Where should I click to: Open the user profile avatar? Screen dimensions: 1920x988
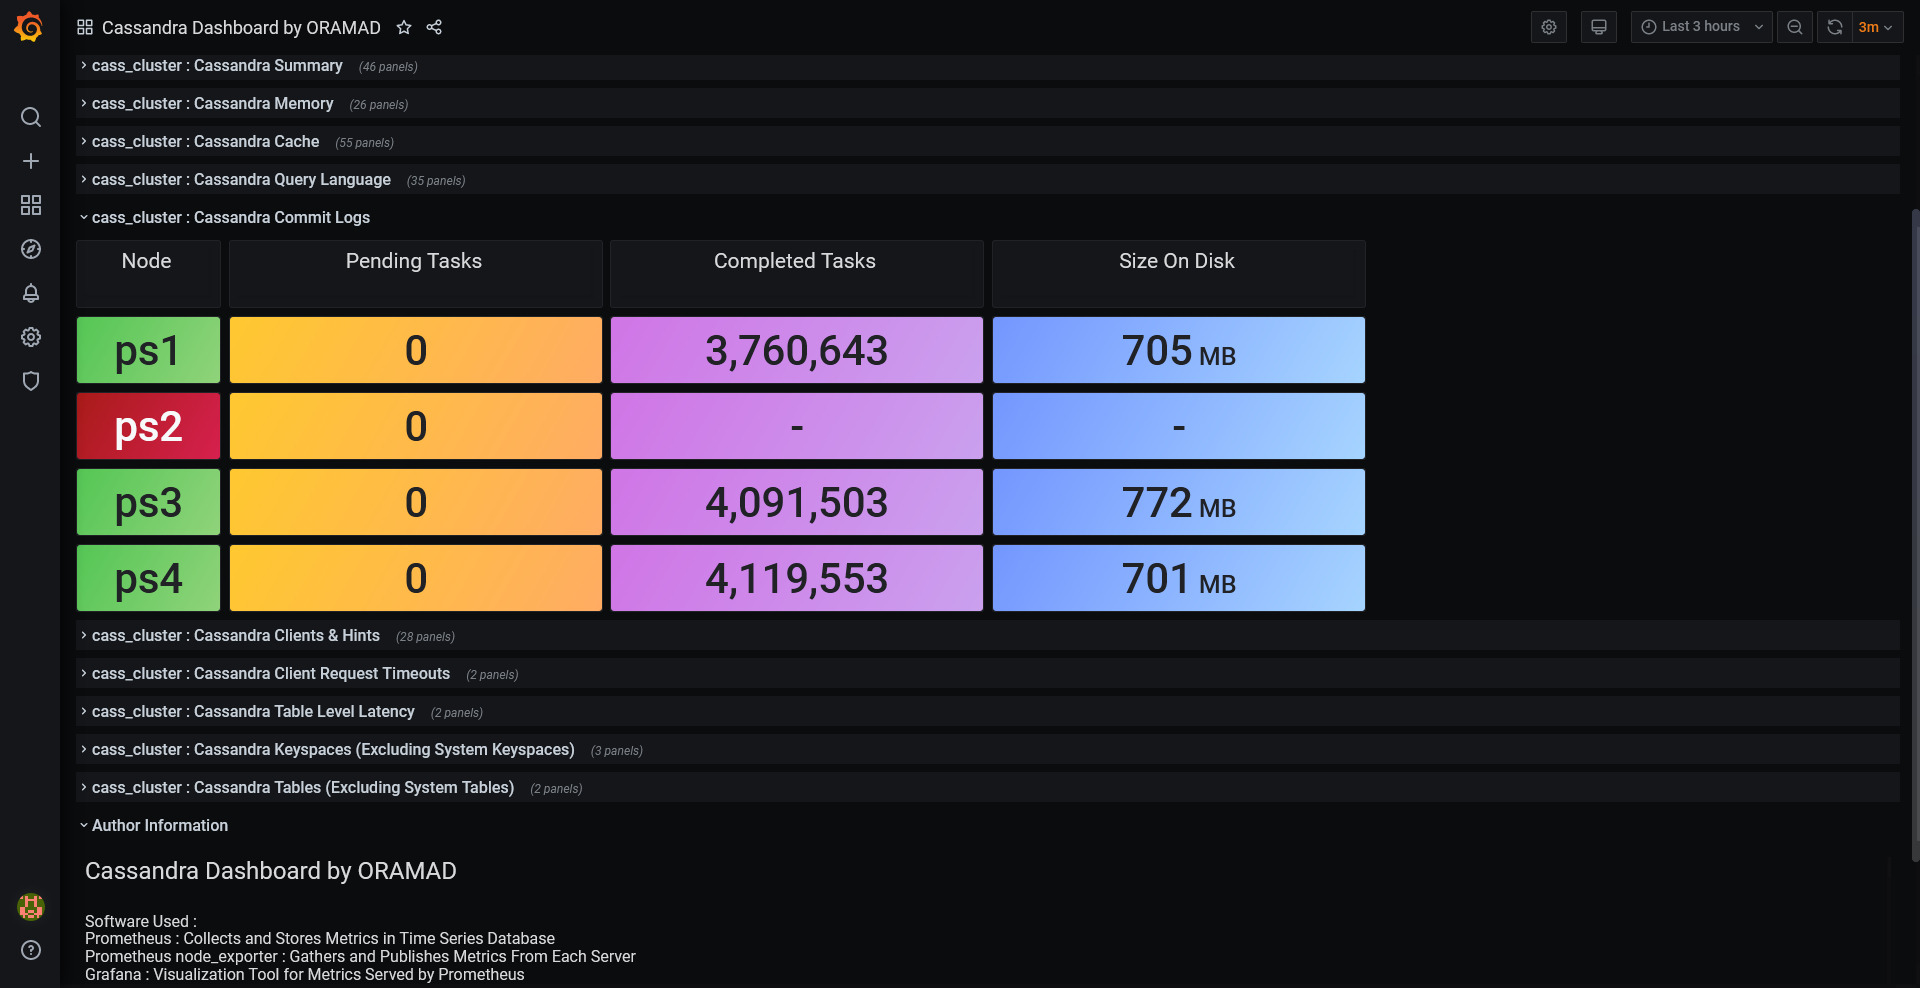[x=31, y=907]
